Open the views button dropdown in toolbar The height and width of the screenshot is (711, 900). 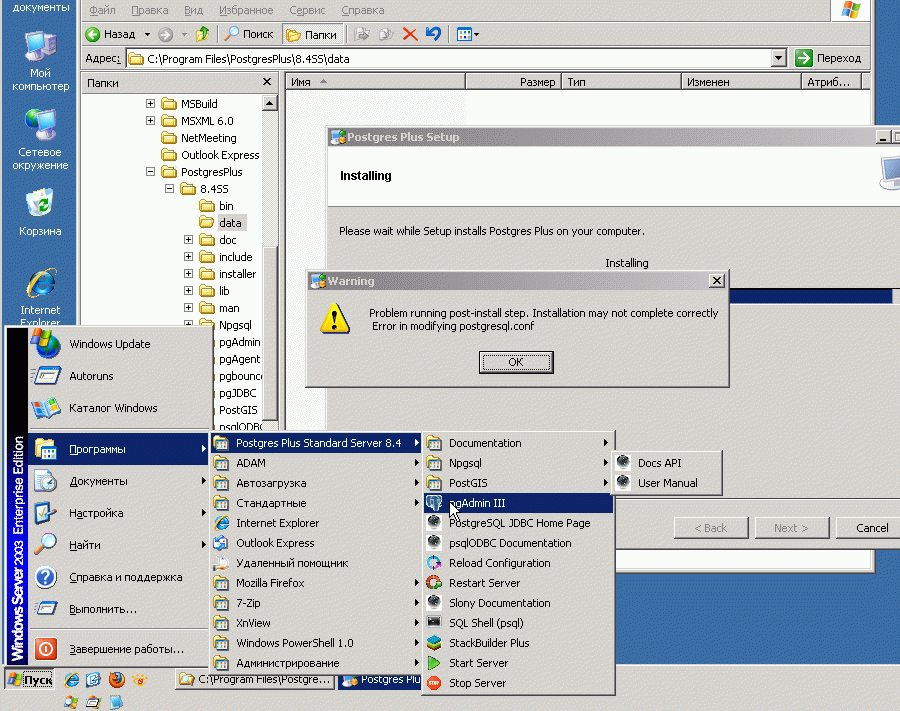tap(476, 34)
